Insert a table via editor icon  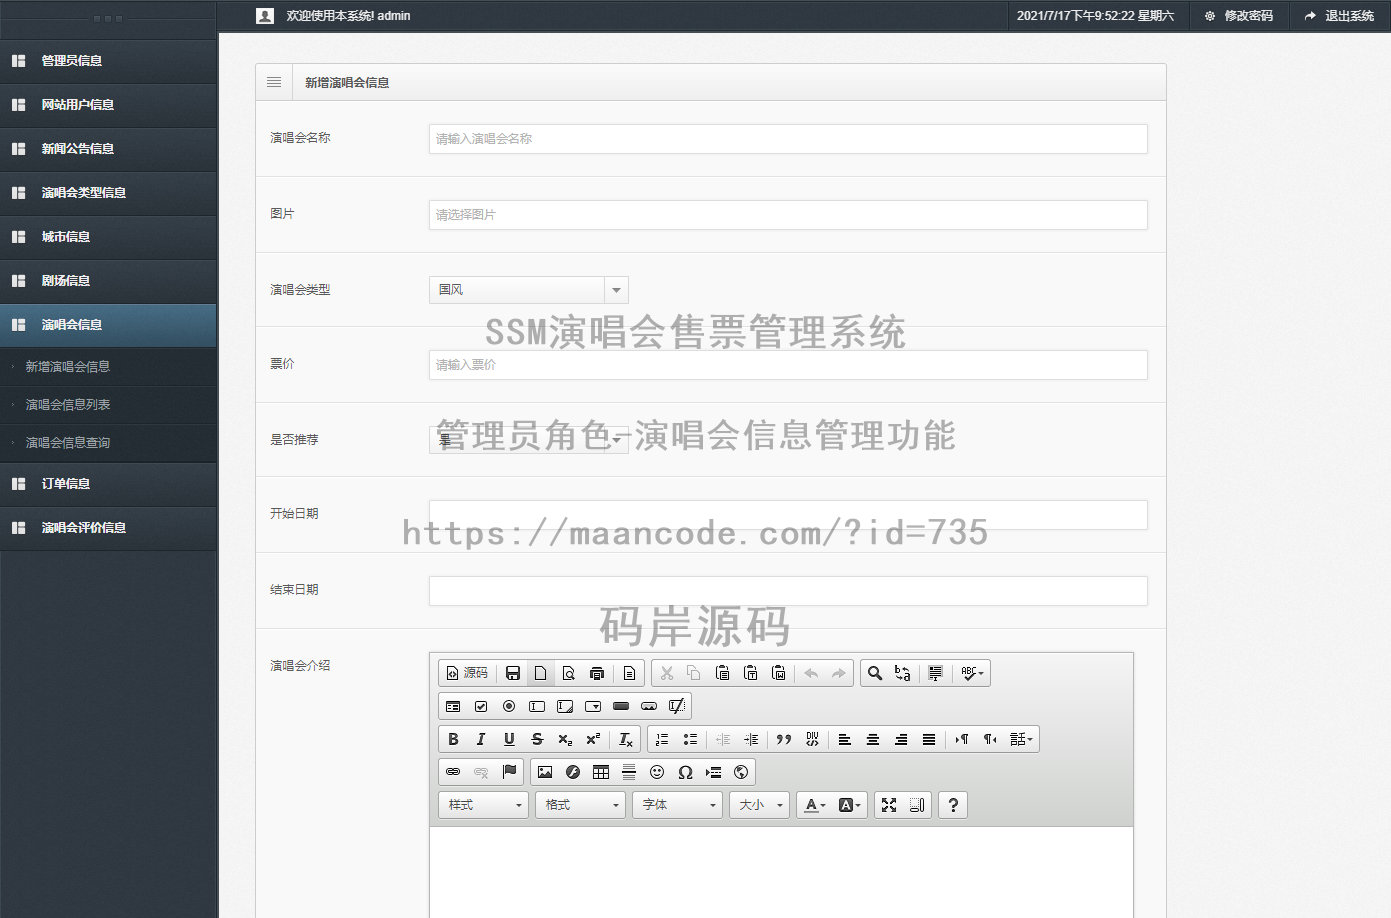[601, 772]
